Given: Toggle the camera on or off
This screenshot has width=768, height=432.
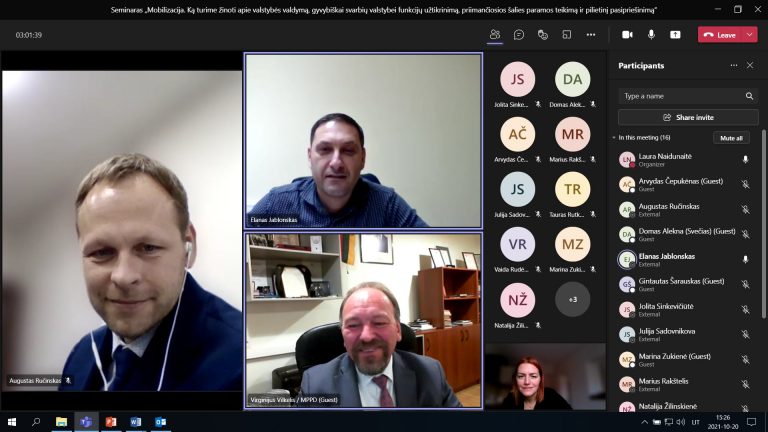Looking at the screenshot, I should [627, 35].
